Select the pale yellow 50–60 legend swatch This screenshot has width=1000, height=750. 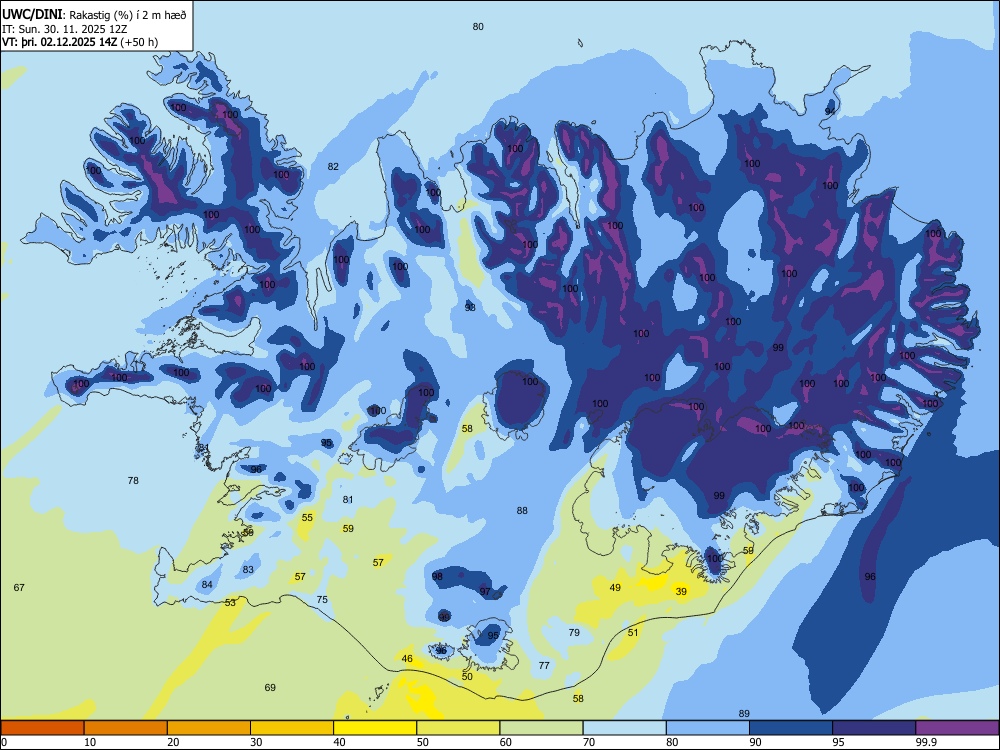pos(458,728)
